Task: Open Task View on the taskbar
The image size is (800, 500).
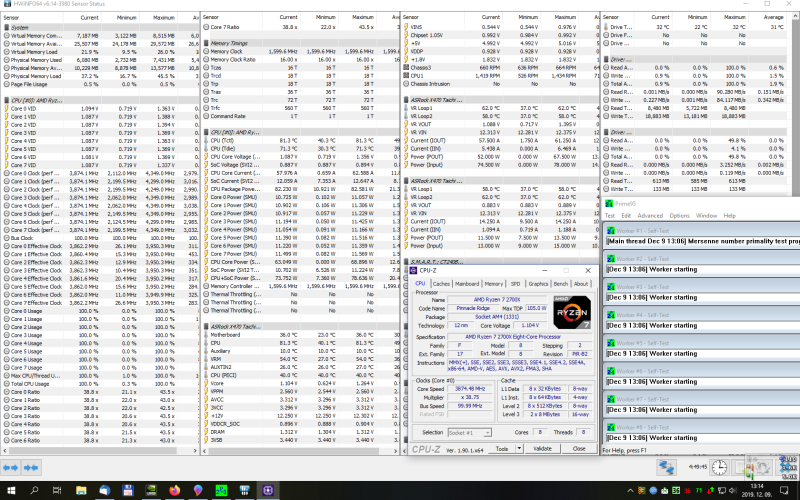Action: click(57, 490)
